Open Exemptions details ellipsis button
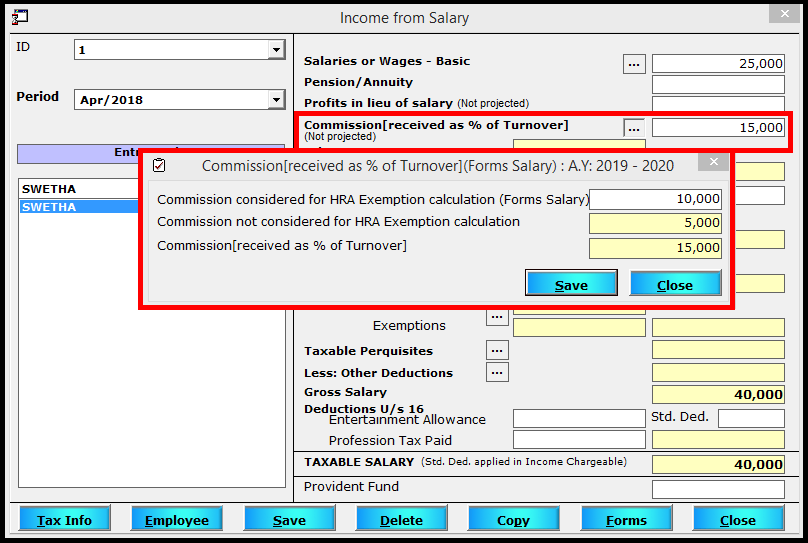The height and width of the screenshot is (543, 808). [497, 317]
